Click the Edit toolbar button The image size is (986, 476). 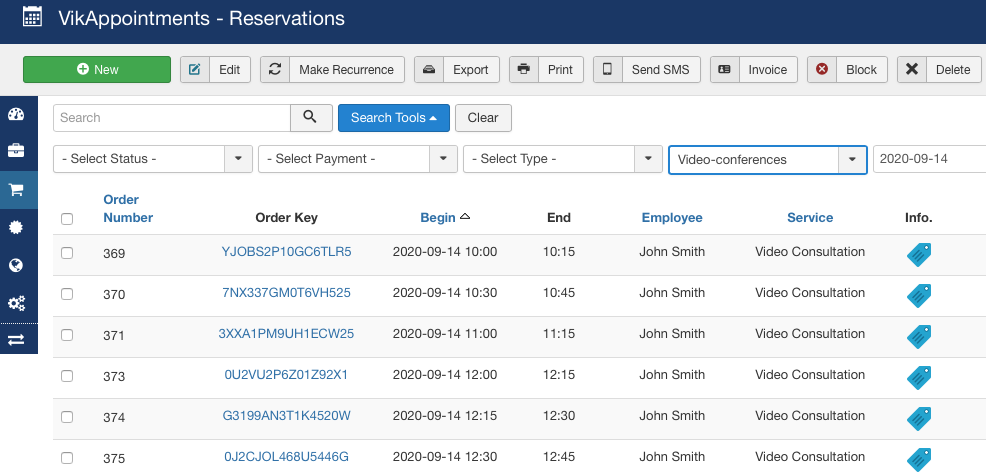coord(216,70)
